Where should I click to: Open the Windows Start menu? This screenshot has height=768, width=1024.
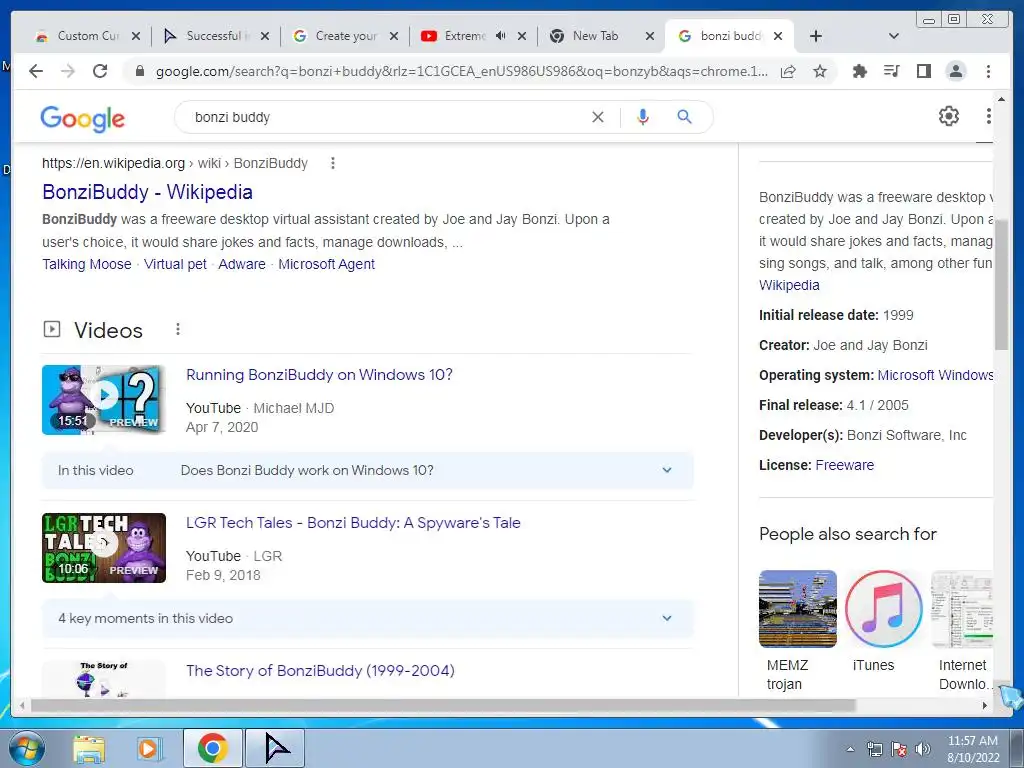click(x=26, y=748)
